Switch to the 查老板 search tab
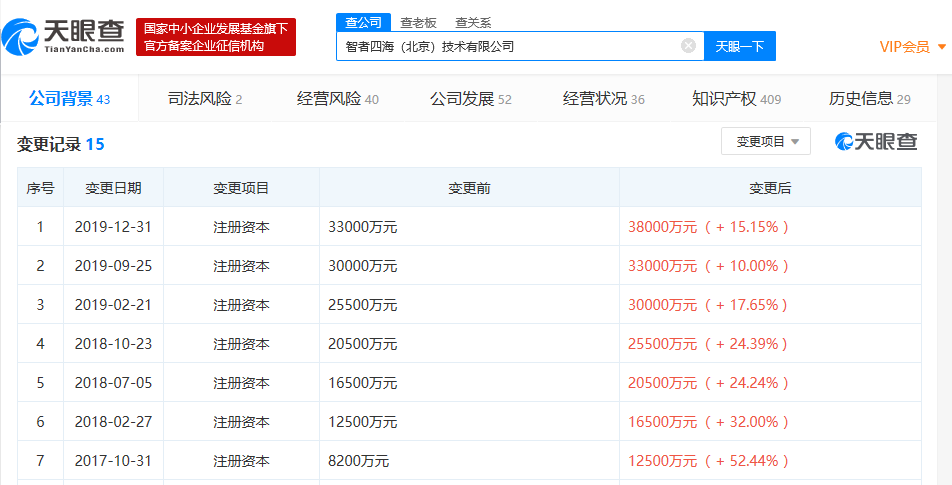This screenshot has height=485, width=952. [418, 22]
